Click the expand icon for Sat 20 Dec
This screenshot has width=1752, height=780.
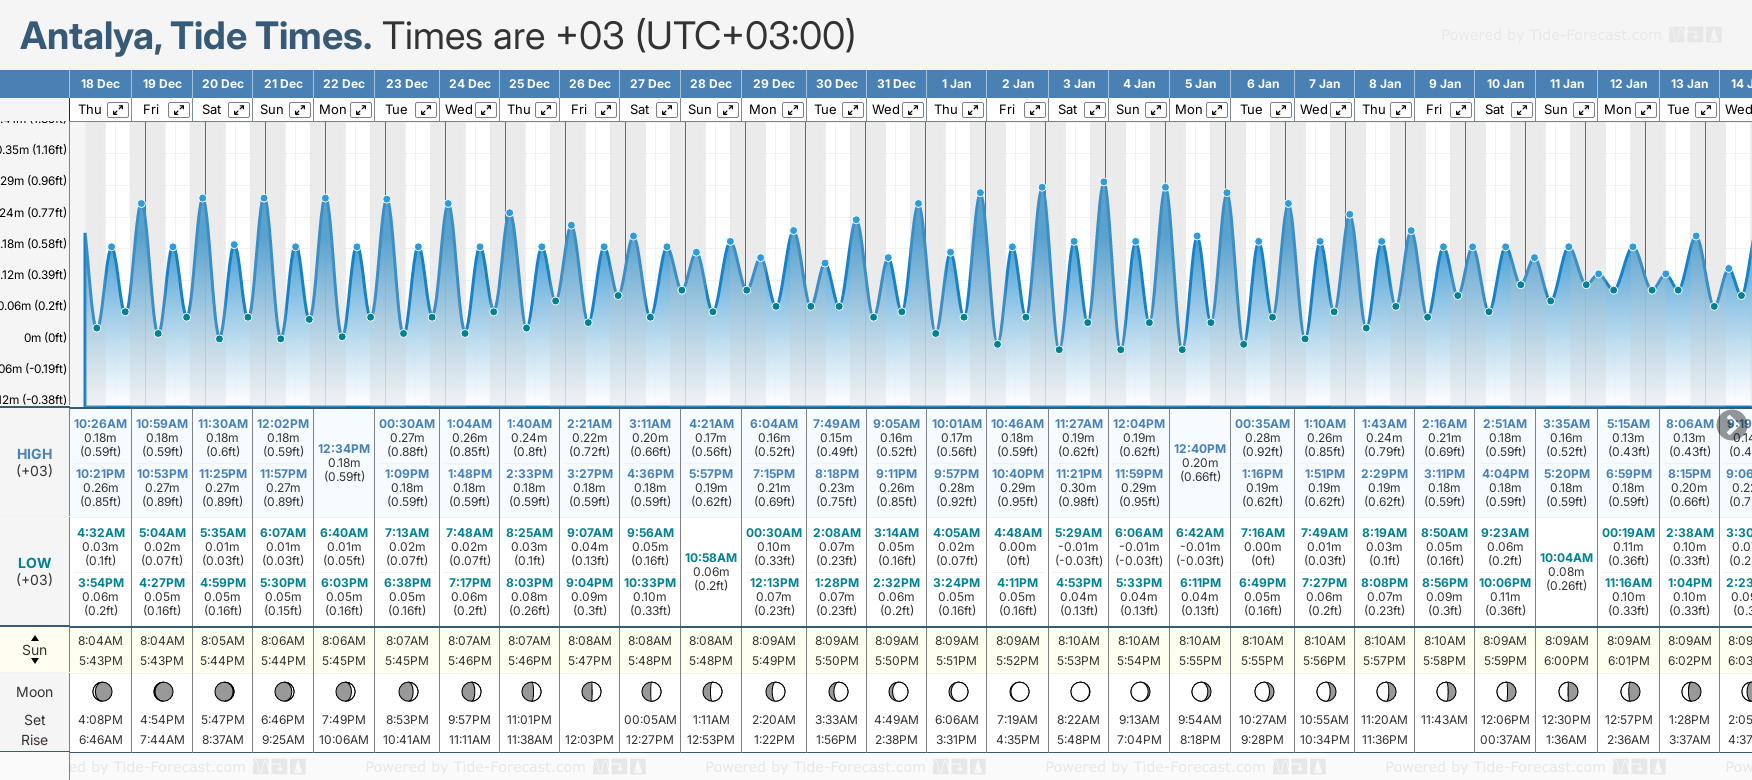click(238, 110)
